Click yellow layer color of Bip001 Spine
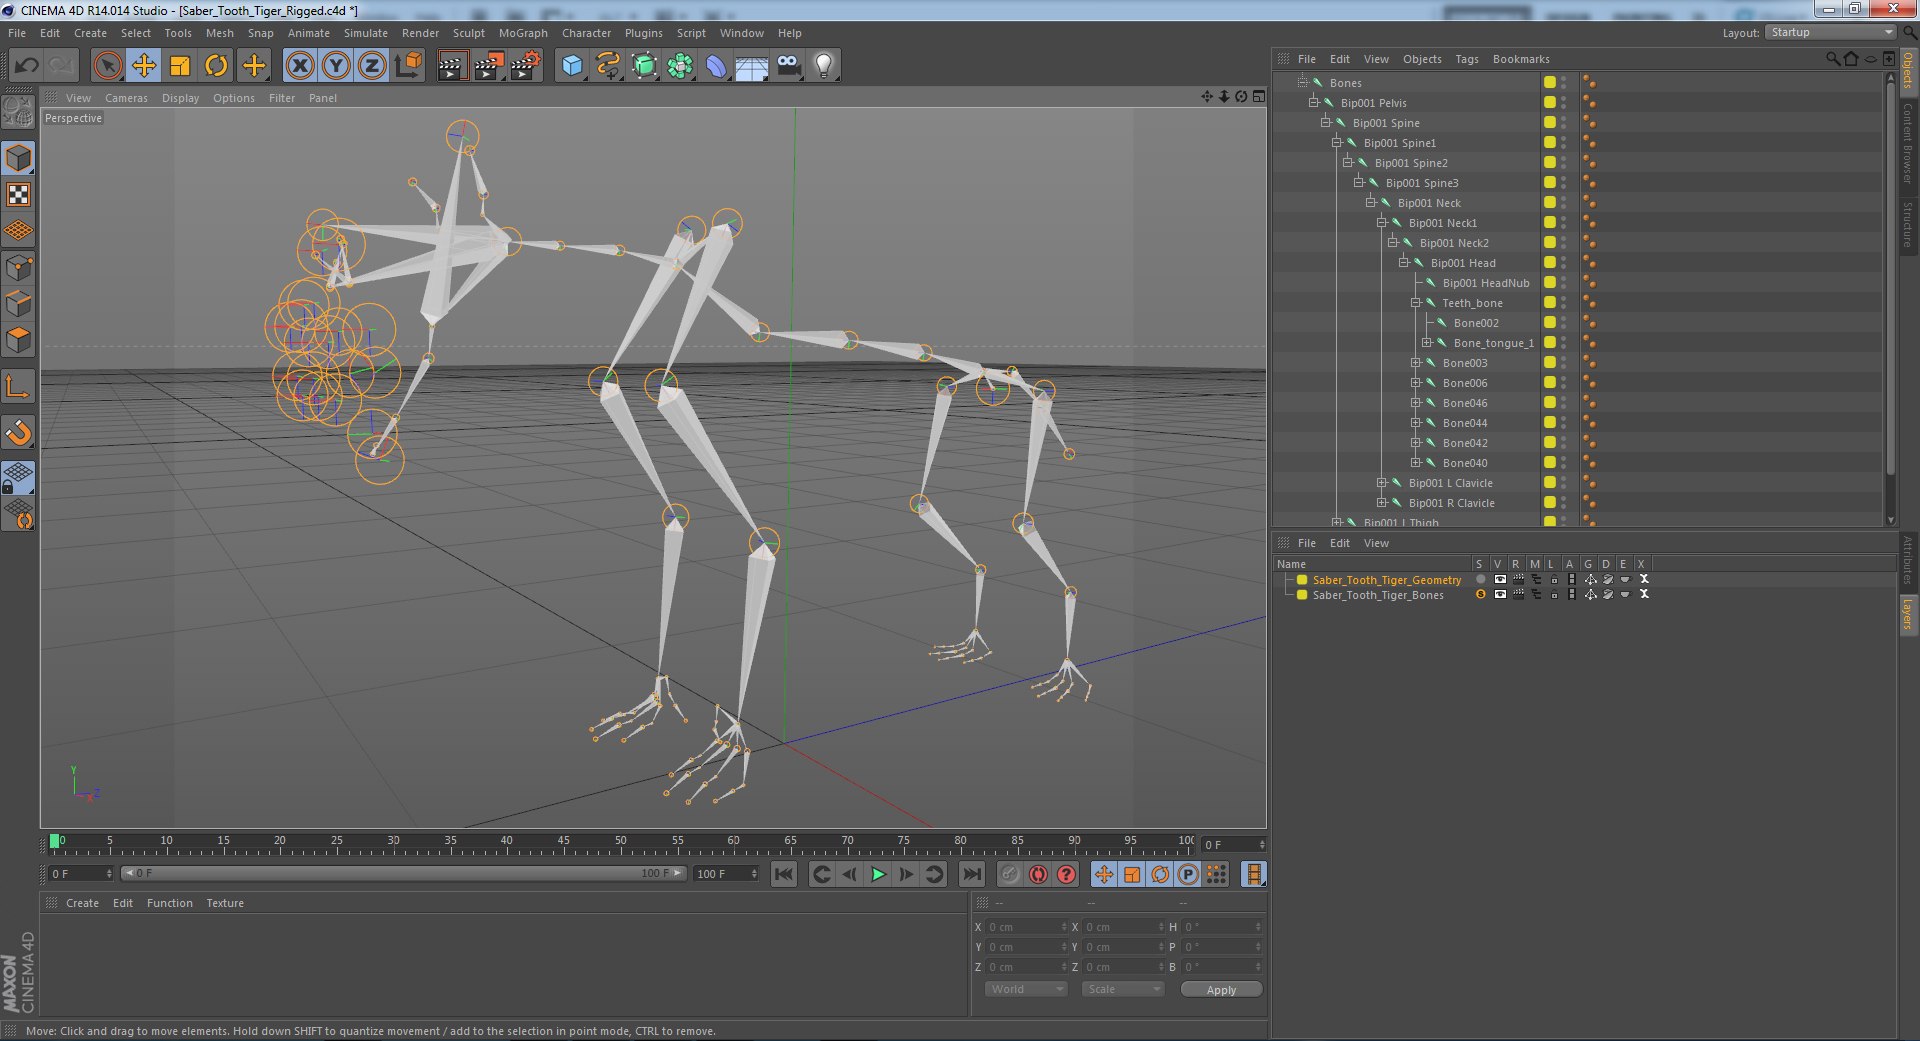Screen dimensions: 1920x1041 (x=1549, y=123)
